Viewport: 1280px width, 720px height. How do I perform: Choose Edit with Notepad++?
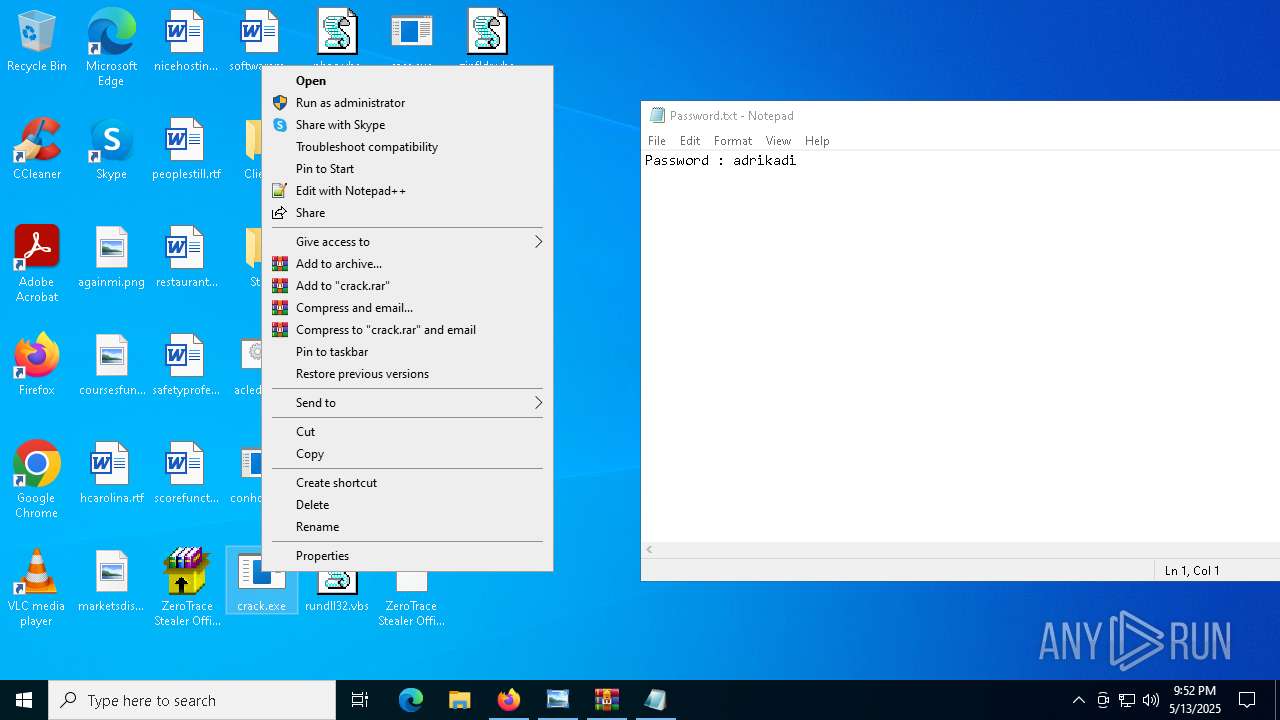407,191
